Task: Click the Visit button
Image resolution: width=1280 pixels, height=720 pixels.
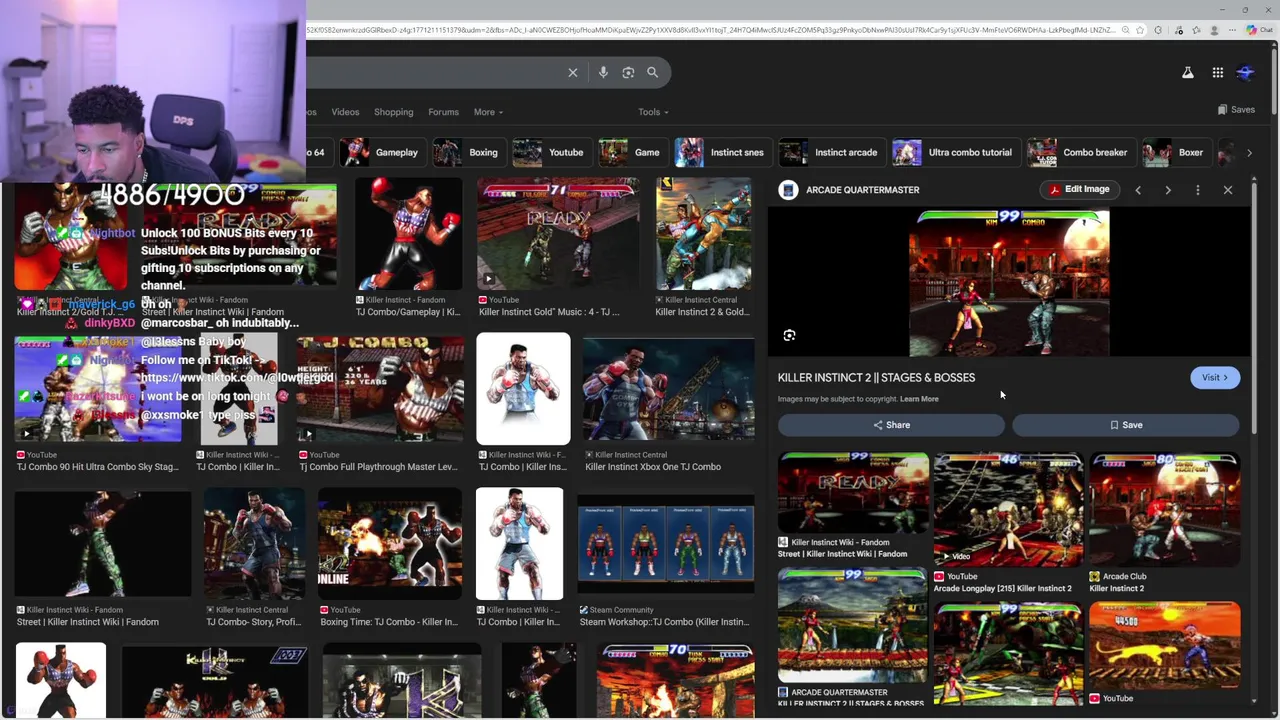Action: (x=1215, y=377)
